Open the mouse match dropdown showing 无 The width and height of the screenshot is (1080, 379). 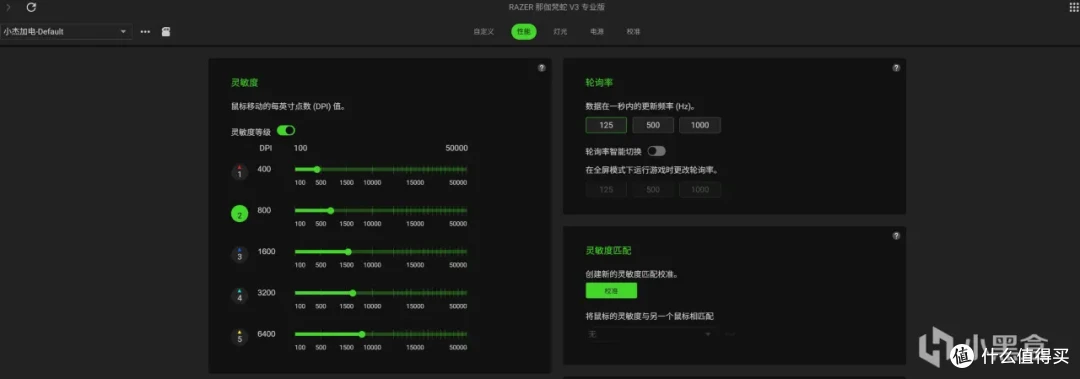click(x=650, y=334)
